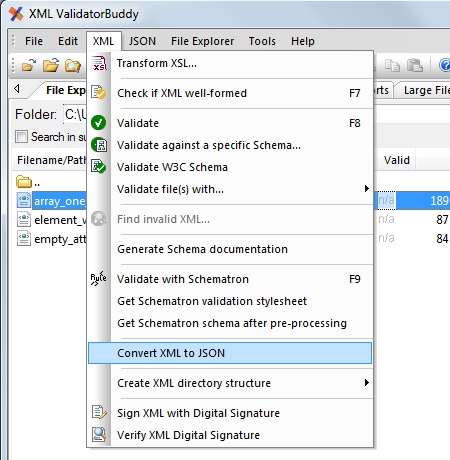The width and height of the screenshot is (450, 460).
Task: Click the element_v file icon
Action: tap(24, 220)
